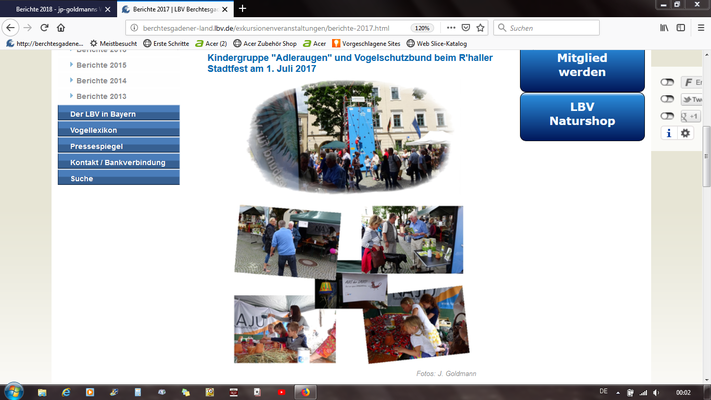Open Kontakt / Bankverbindung menu item
Viewport: 711px width, 400px height.
click(x=119, y=162)
